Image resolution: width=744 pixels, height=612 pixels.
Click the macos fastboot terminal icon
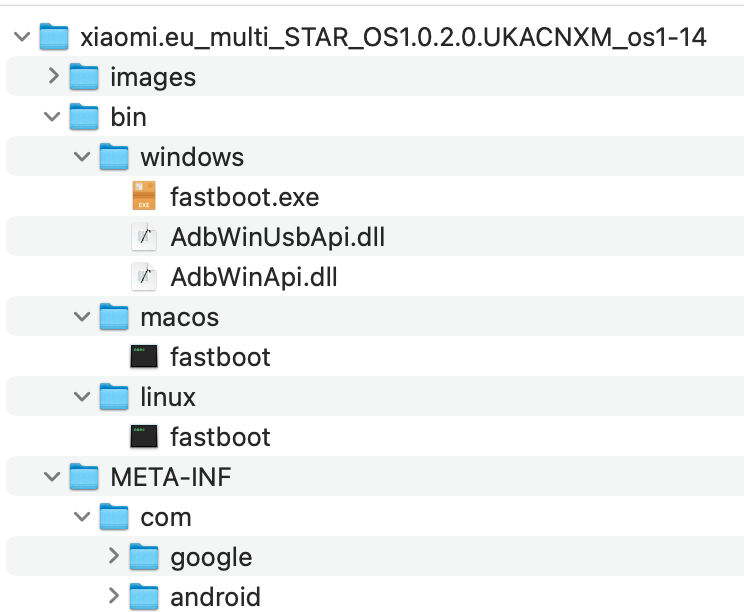tap(144, 357)
